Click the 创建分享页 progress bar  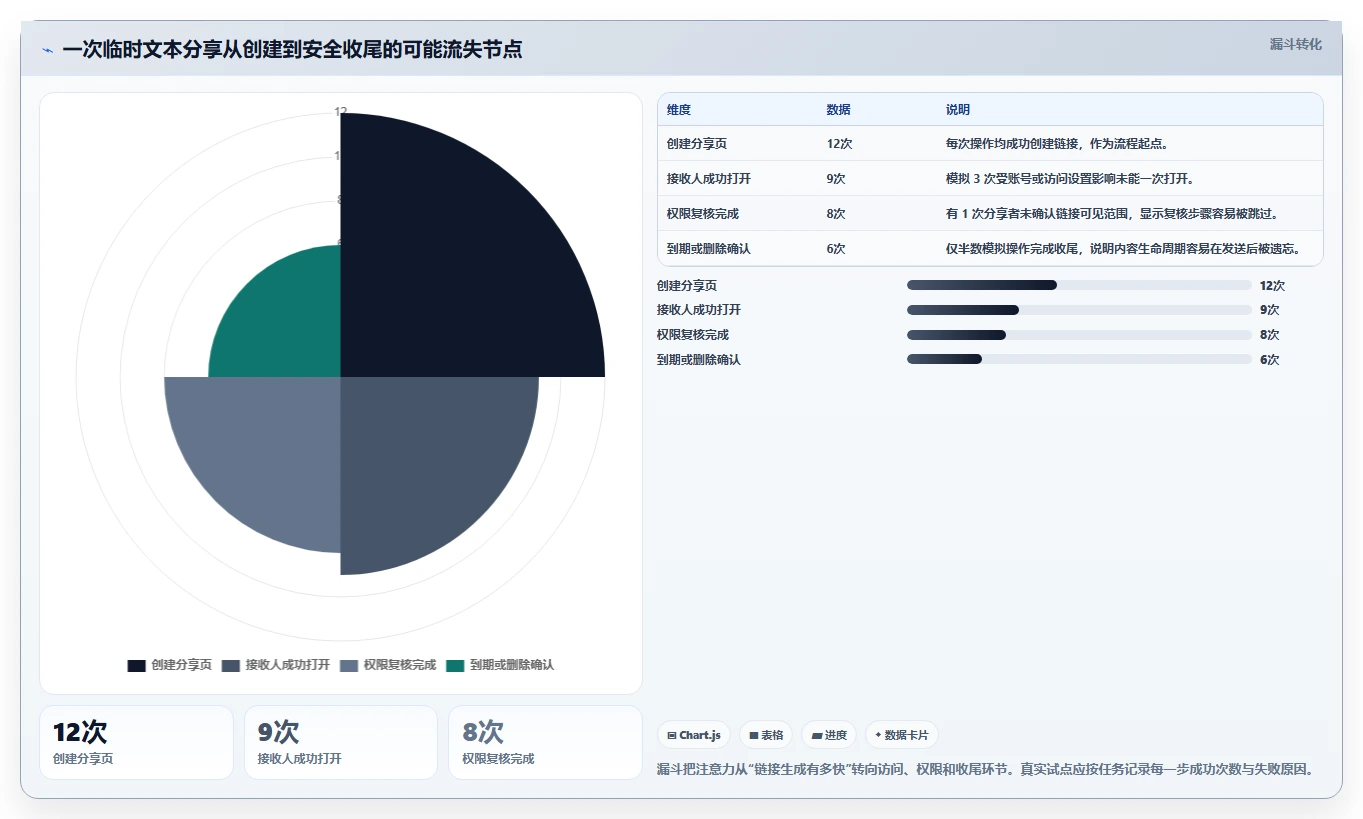point(1079,285)
